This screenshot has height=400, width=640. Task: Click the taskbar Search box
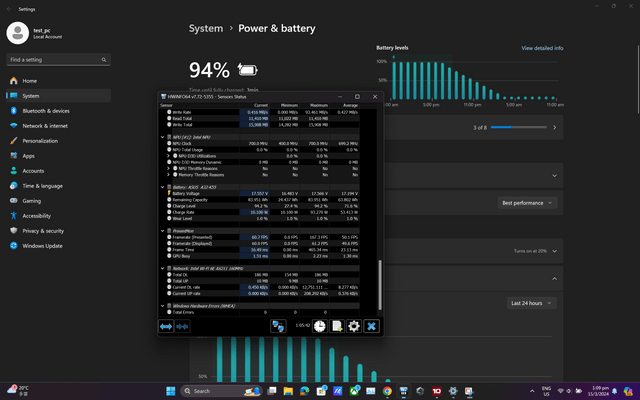221,391
